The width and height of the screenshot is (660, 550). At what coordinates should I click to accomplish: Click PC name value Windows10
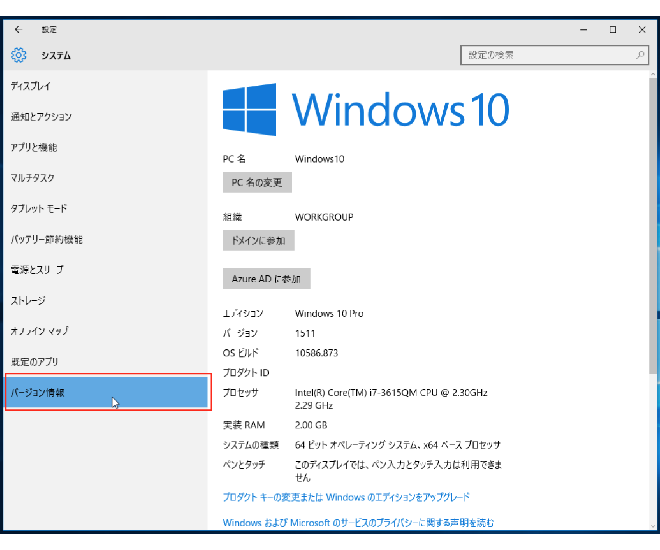319,159
